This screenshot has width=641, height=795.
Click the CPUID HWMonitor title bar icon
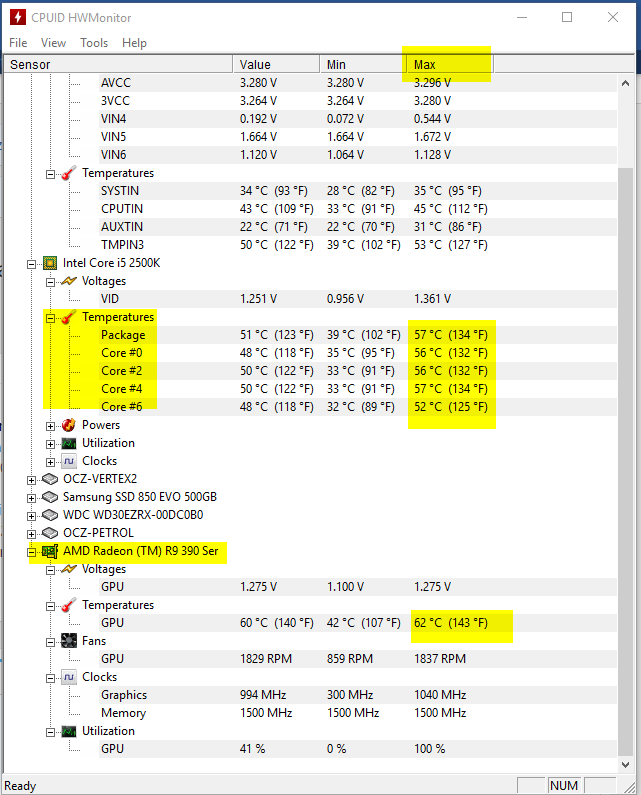tap(18, 17)
